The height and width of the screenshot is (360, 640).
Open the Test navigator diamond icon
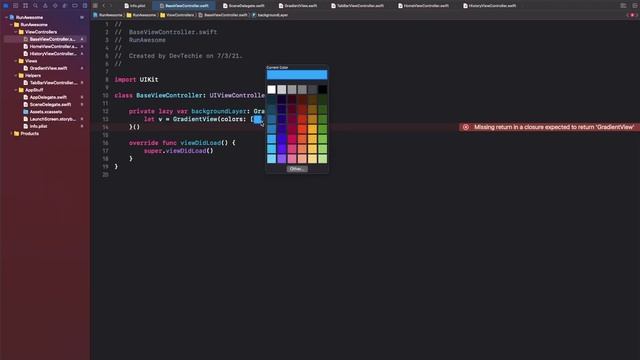pyautogui.click(x=55, y=6)
